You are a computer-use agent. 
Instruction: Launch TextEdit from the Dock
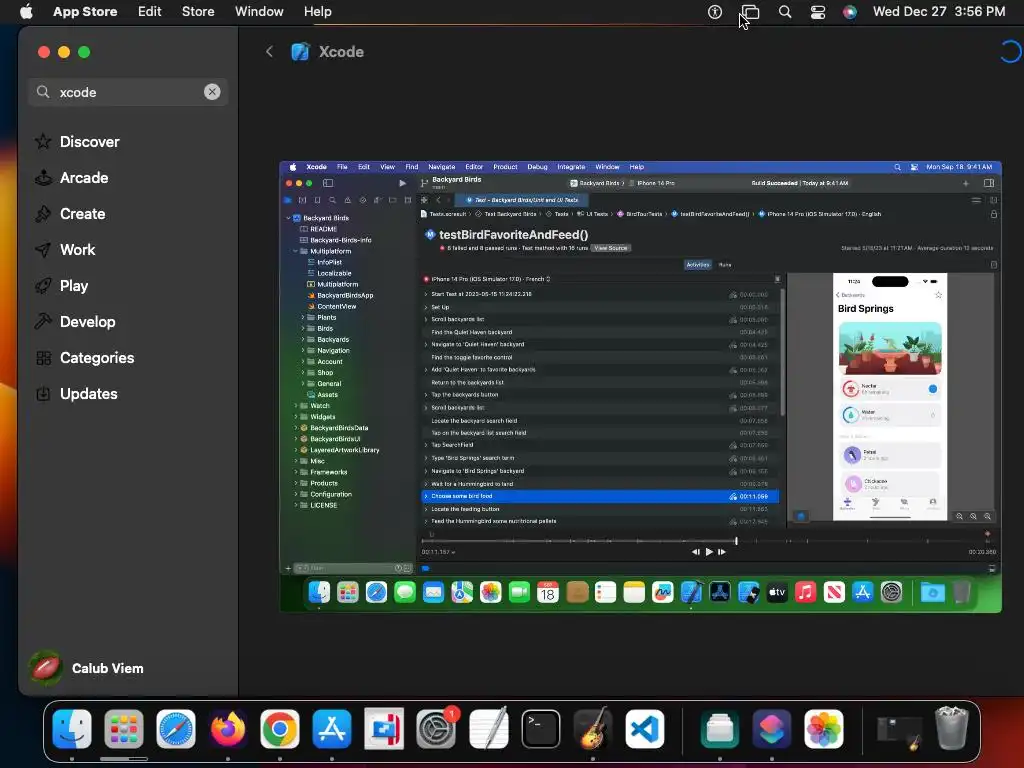point(488,729)
